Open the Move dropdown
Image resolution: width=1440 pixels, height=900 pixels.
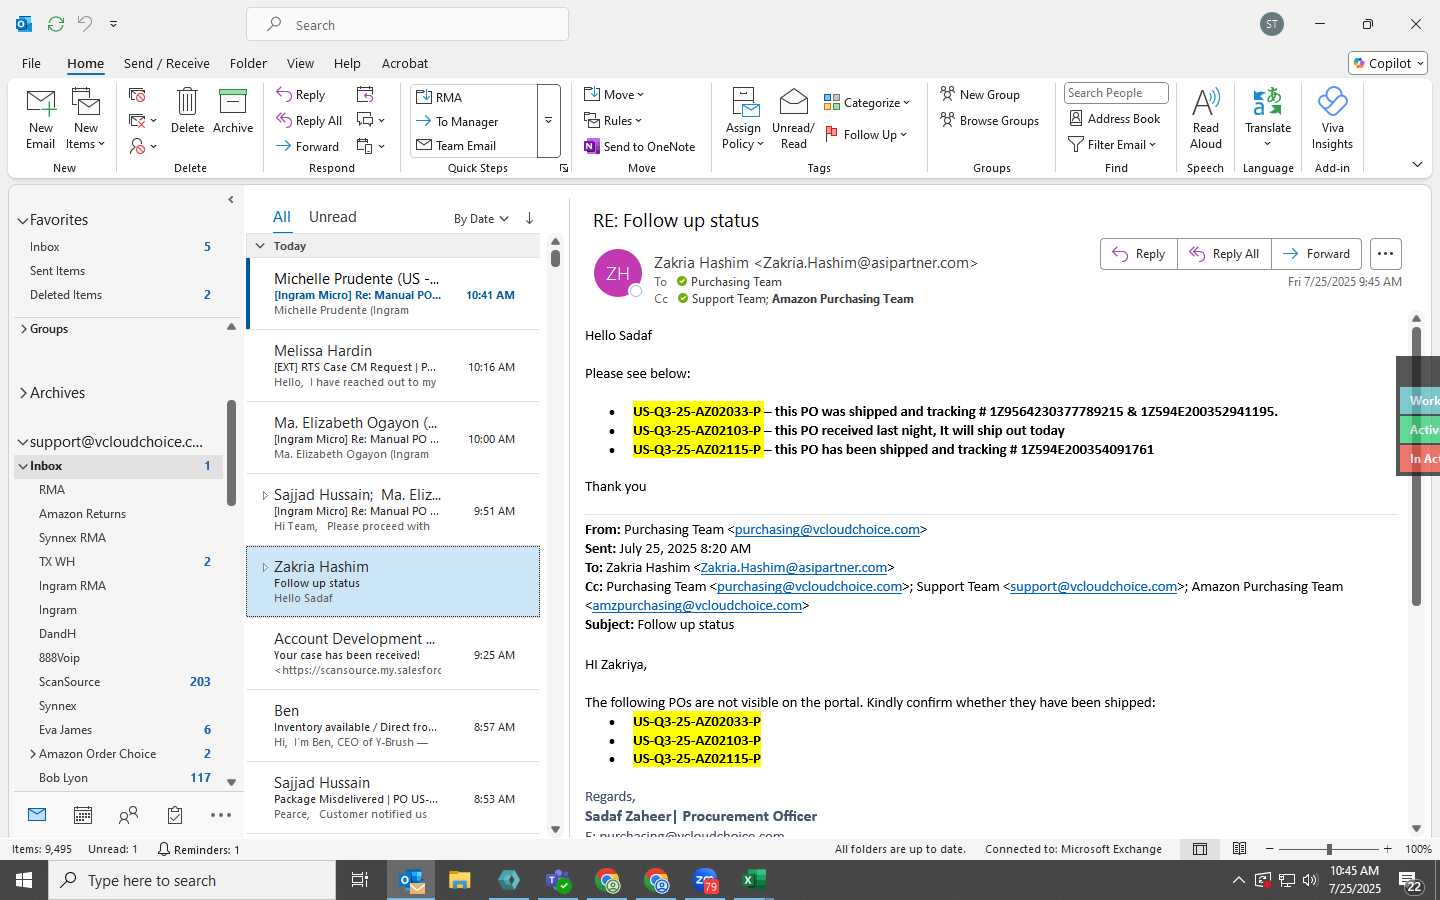[x=614, y=95]
